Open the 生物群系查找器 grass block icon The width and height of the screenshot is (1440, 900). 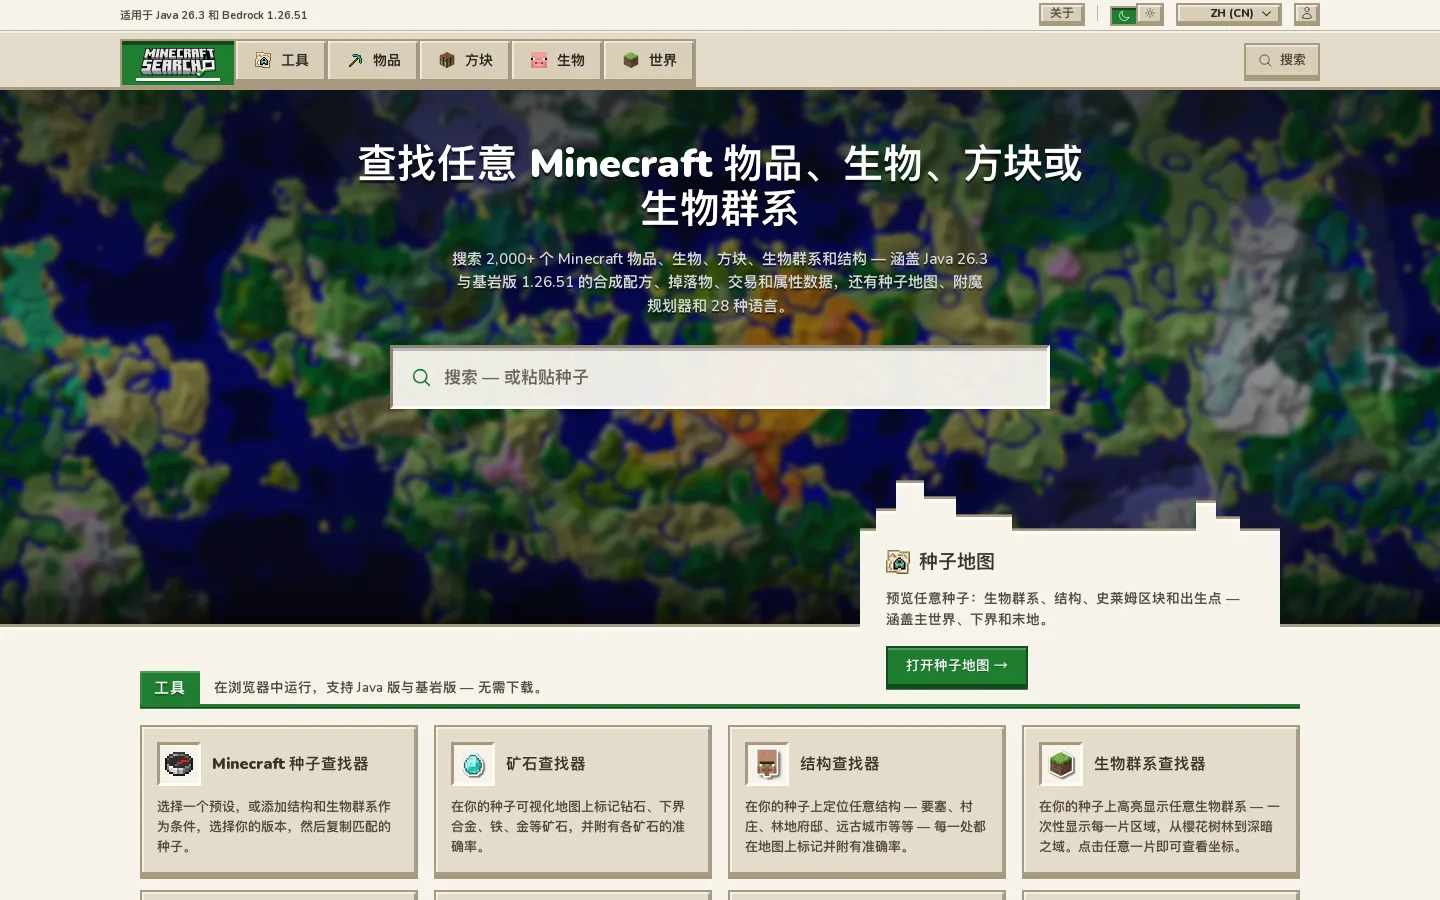point(1061,764)
